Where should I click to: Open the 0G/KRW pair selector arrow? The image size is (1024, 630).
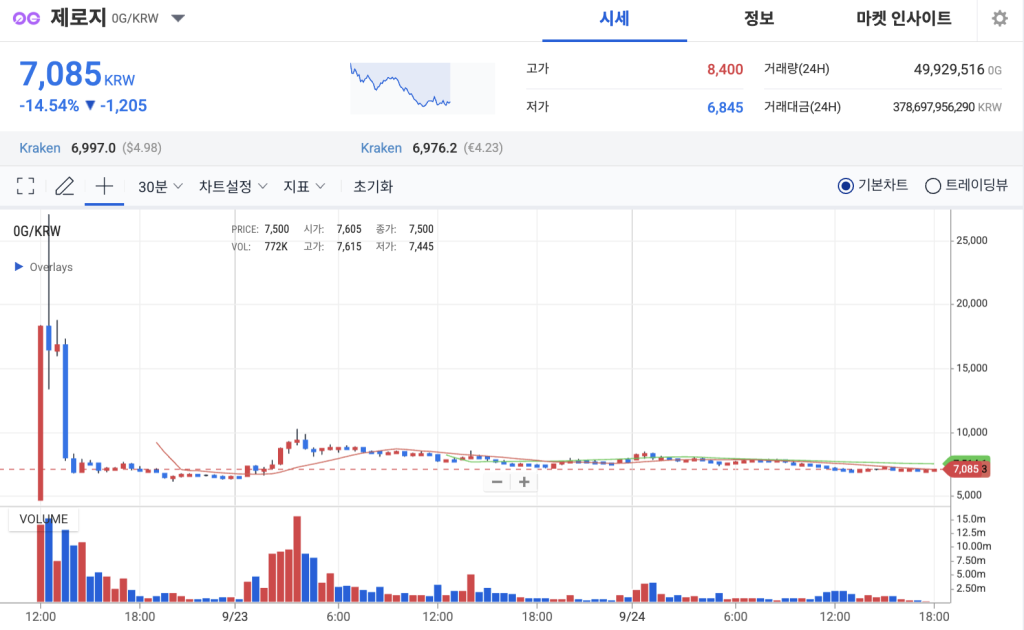[x=178, y=18]
